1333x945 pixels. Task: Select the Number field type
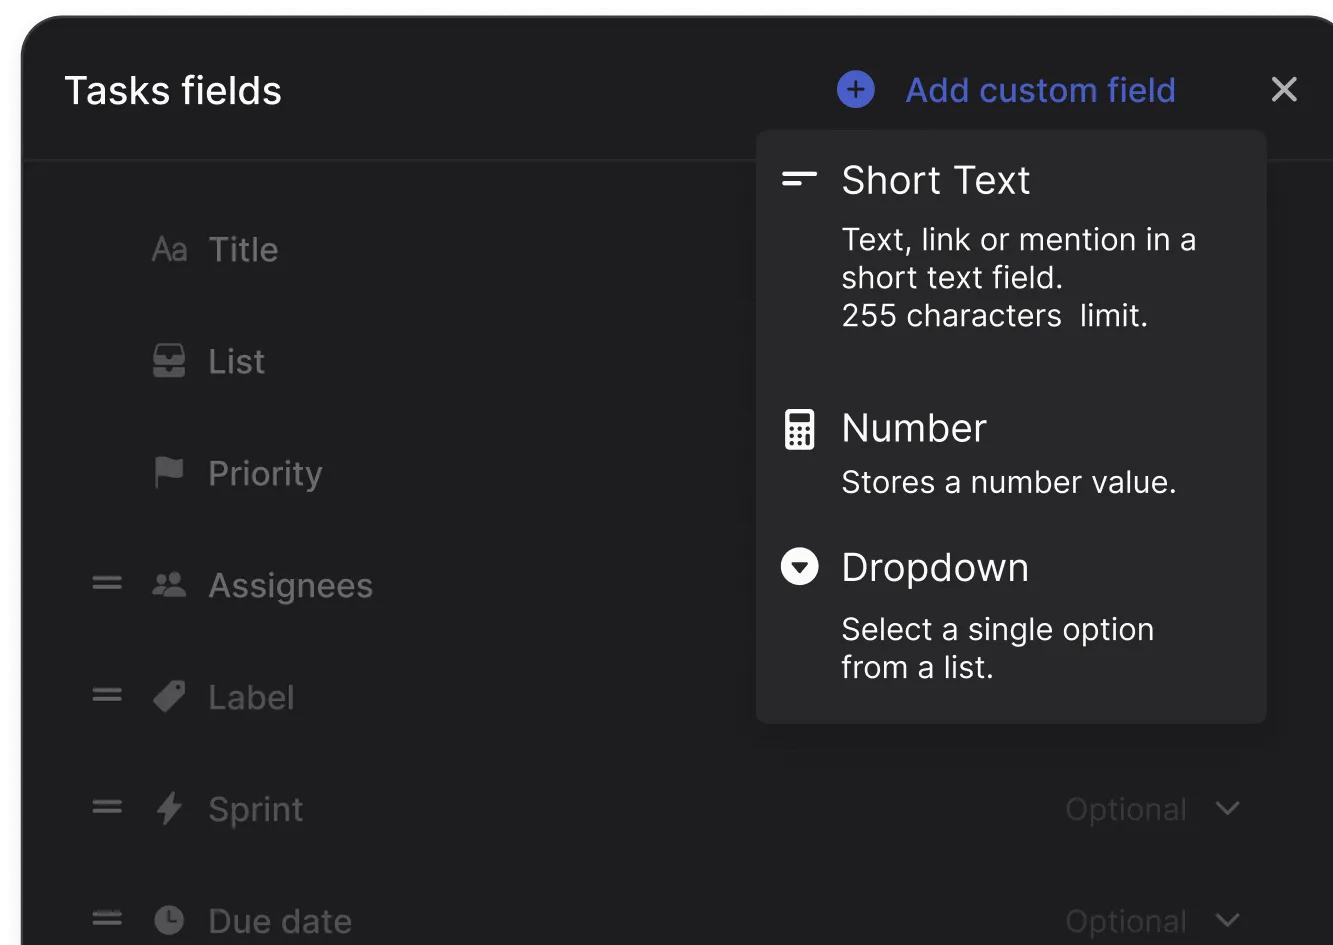[913, 427]
